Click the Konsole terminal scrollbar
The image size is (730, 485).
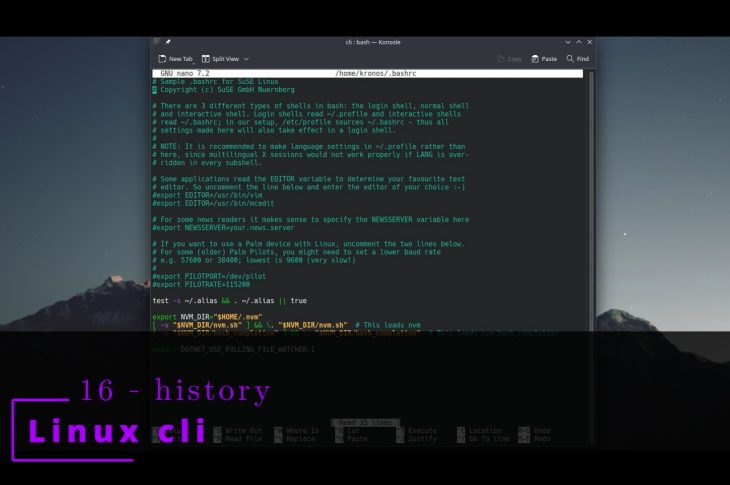click(x=595, y=250)
